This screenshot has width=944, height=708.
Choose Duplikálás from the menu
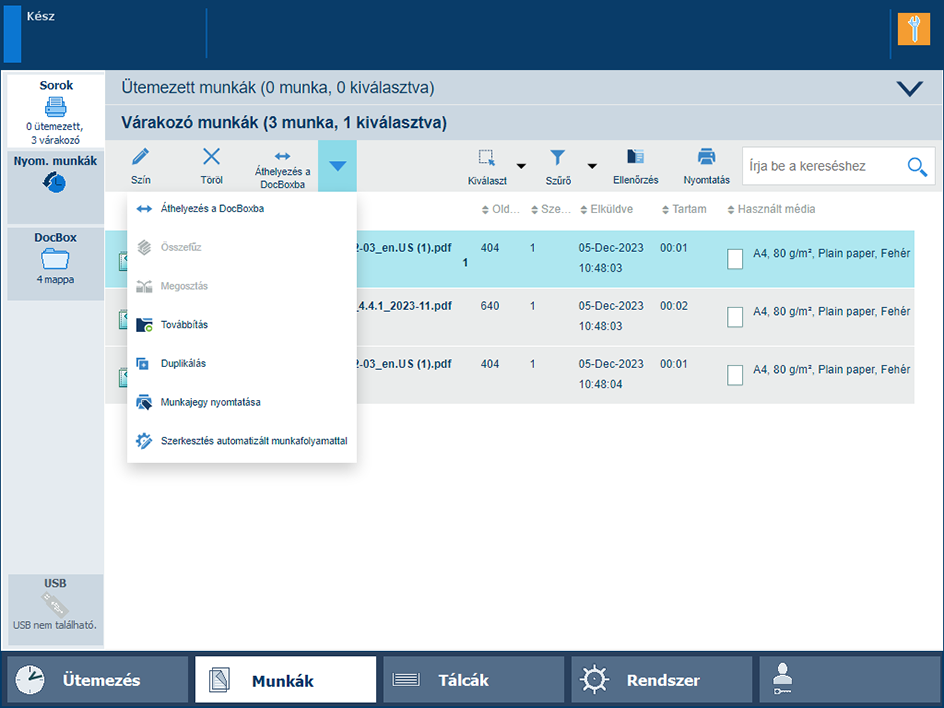pyautogui.click(x=183, y=363)
